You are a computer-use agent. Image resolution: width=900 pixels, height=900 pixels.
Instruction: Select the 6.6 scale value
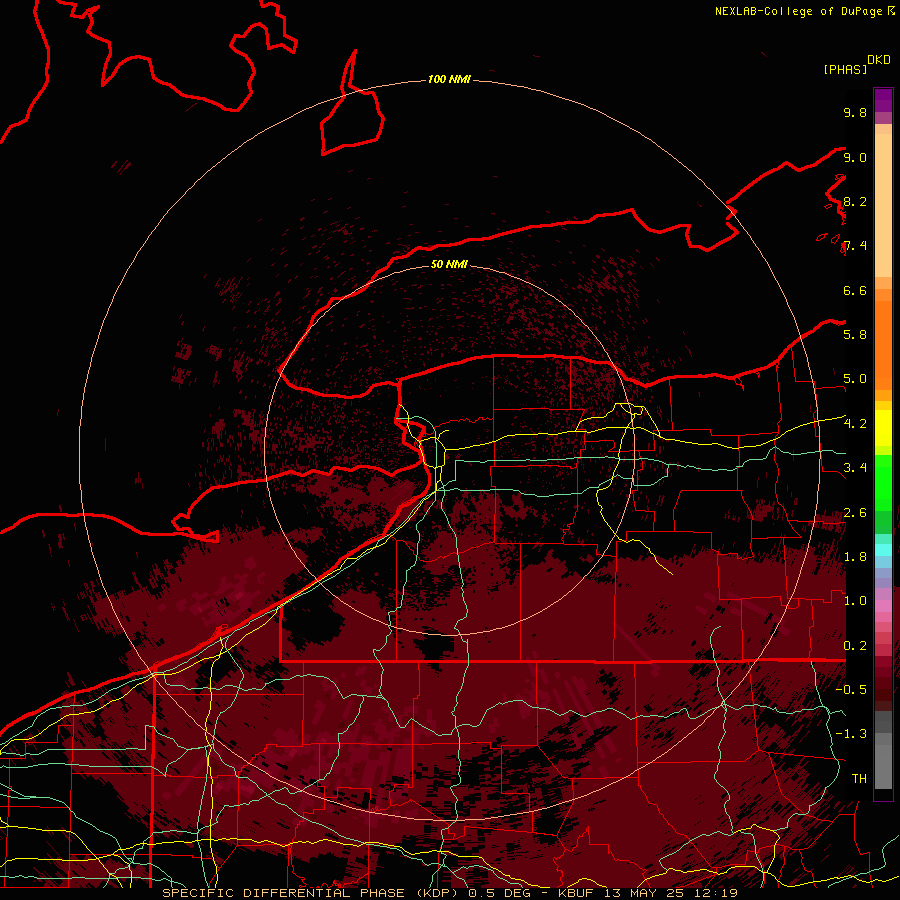pyautogui.click(x=855, y=290)
